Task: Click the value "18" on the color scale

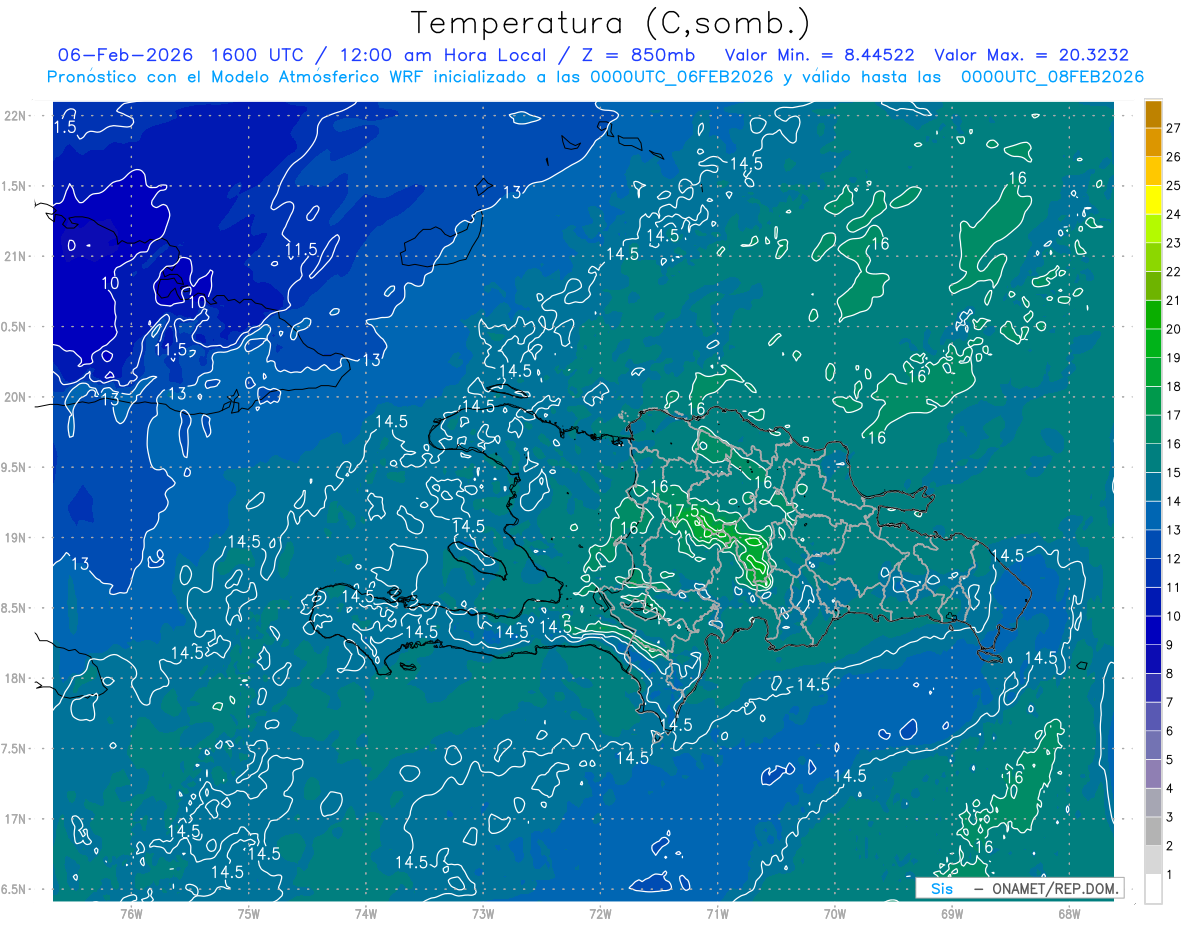Action: [x=1174, y=386]
